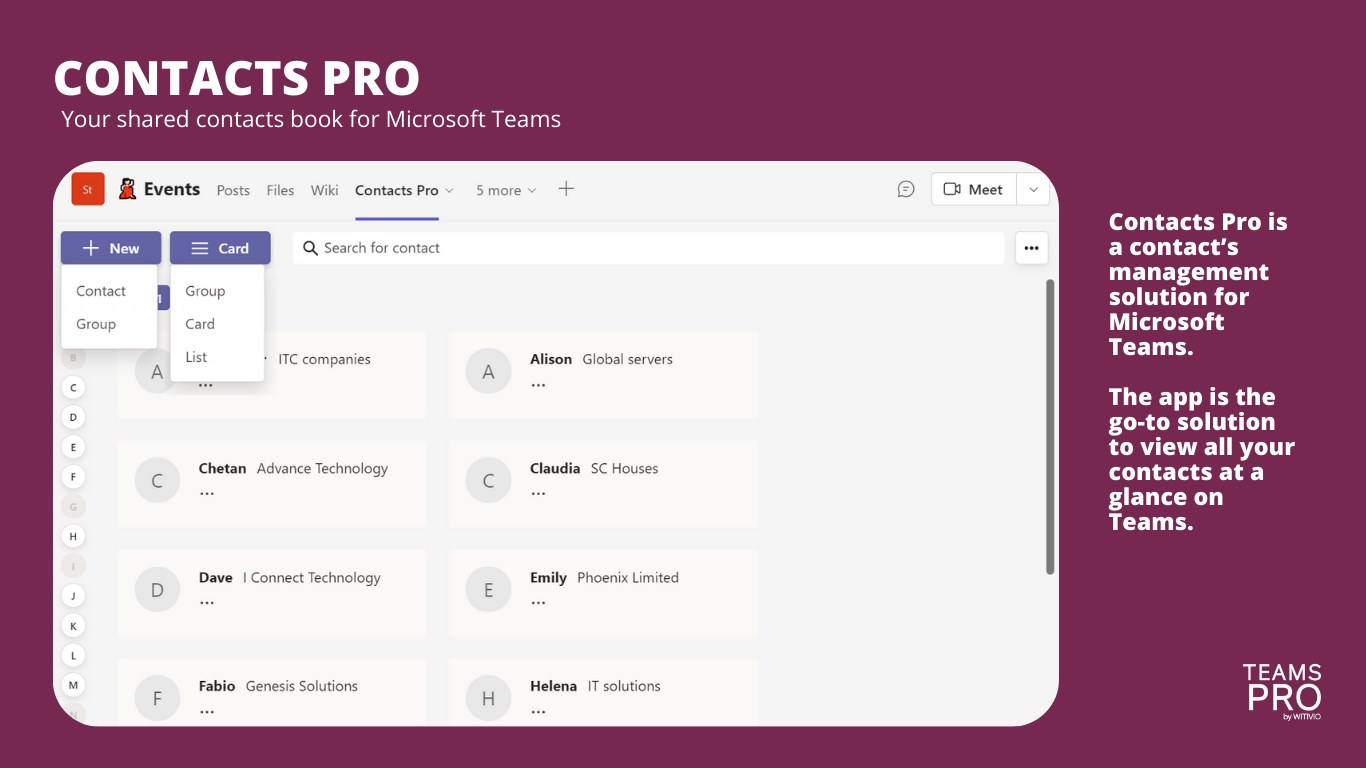Open the Files tab
Viewport: 1366px width, 768px height.
[x=280, y=190]
